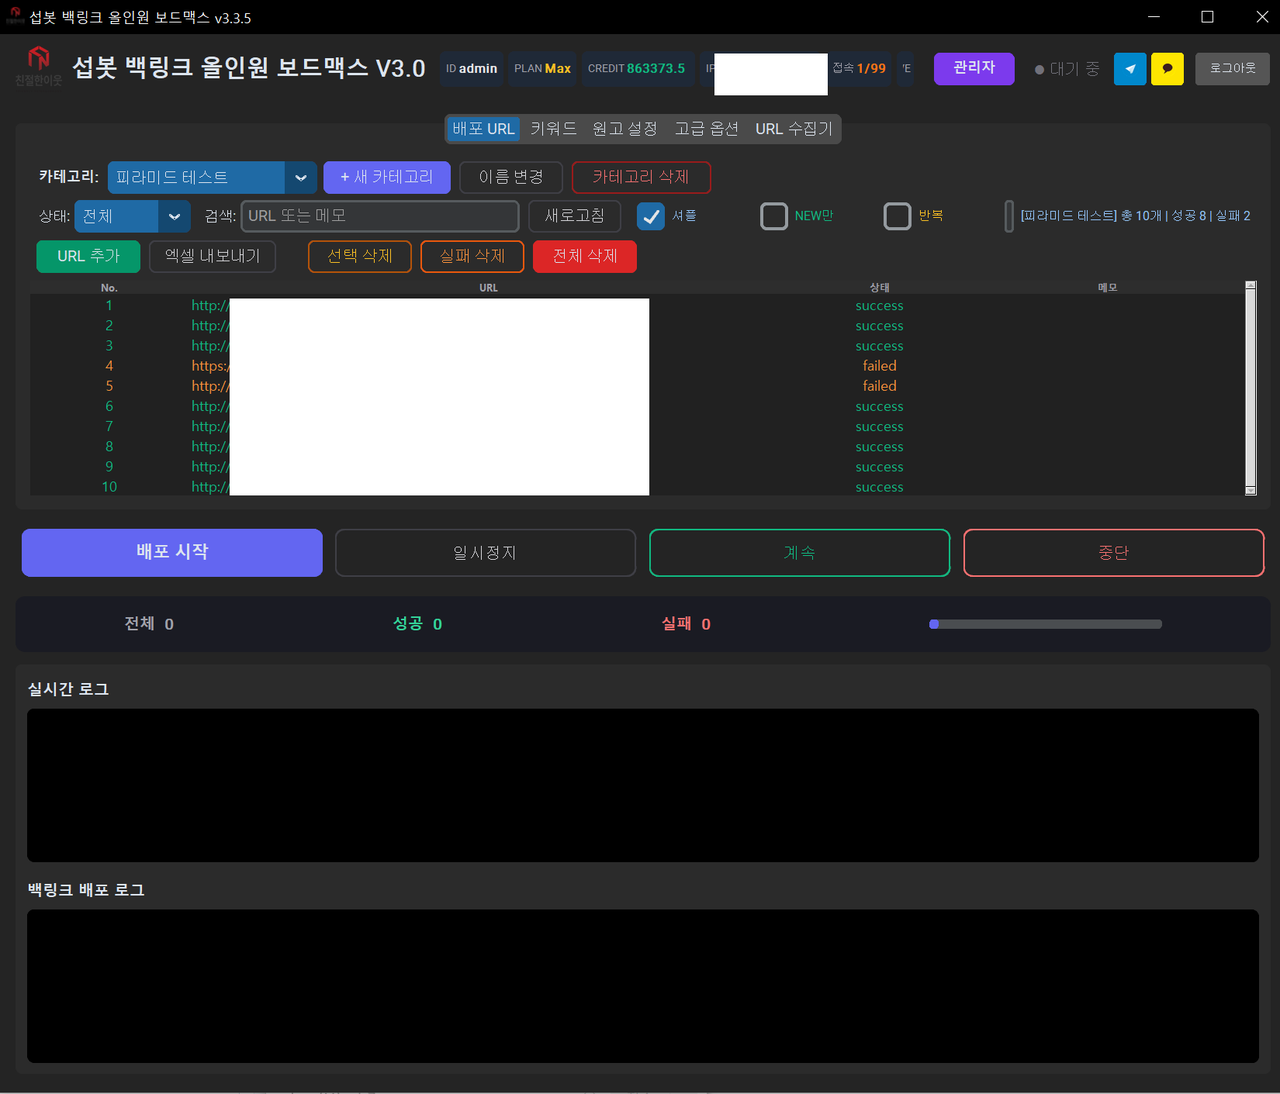Viewport: 1280px width, 1094px height.
Task: Click the 엑셀 내보내기 button
Action: 212,257
